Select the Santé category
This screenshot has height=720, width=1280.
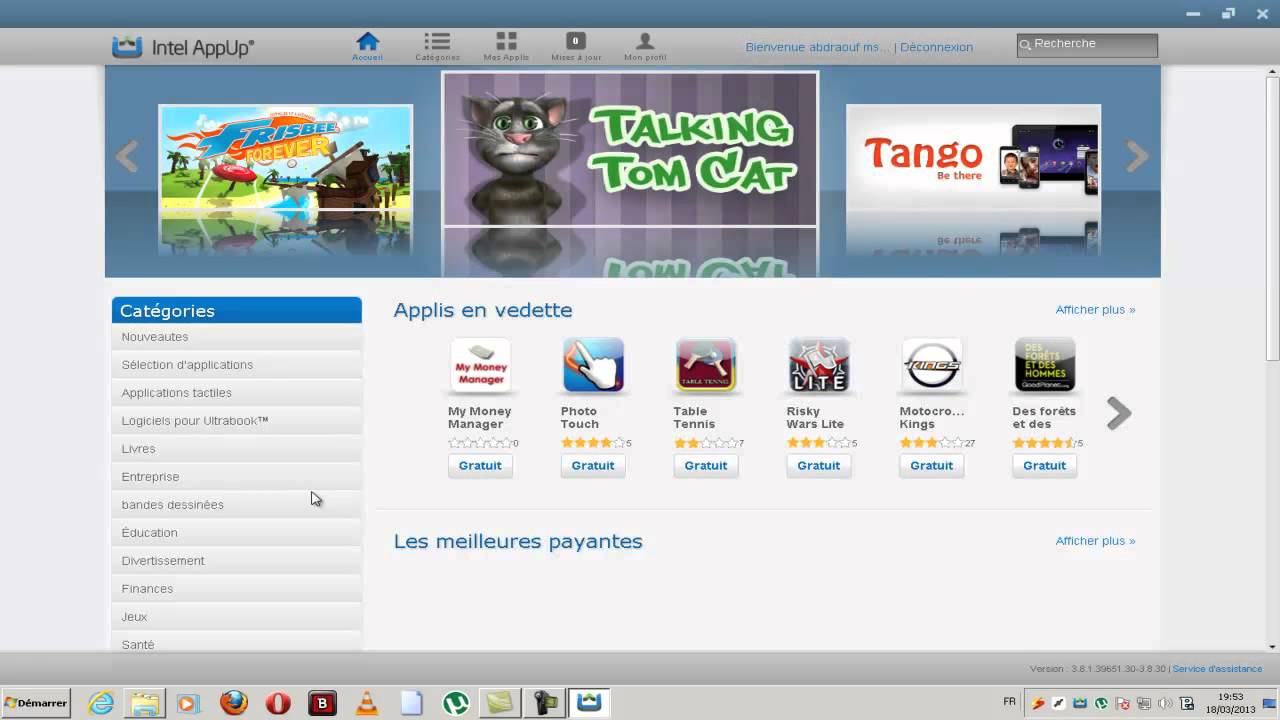click(237, 643)
